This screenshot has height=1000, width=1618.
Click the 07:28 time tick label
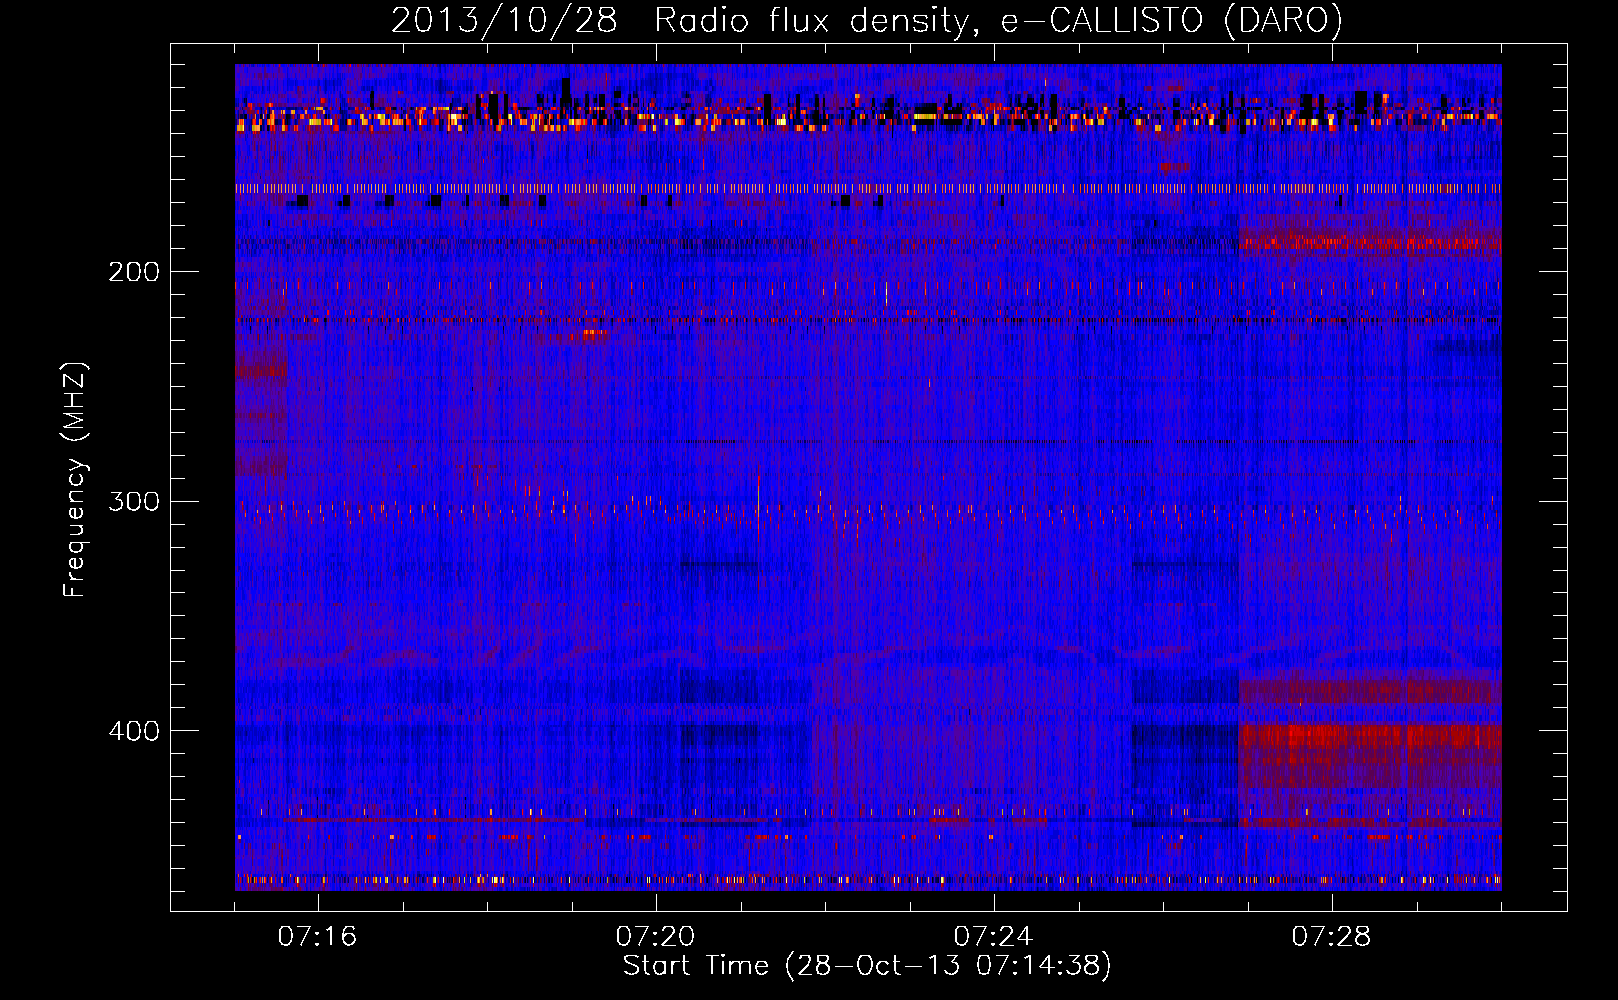pos(1332,937)
